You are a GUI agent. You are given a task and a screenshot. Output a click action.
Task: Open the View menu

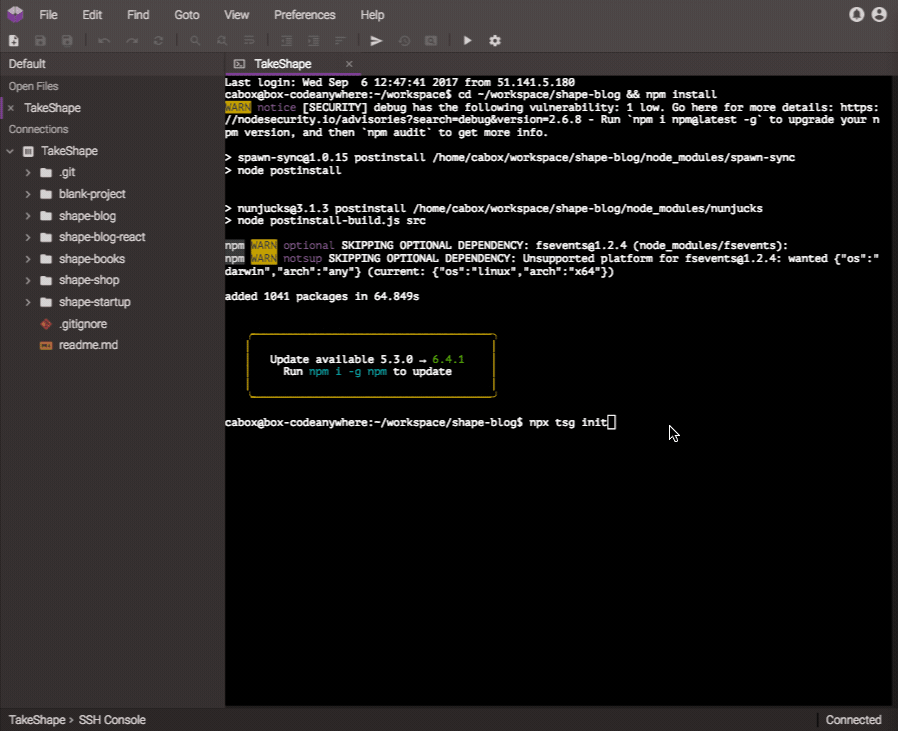(237, 15)
